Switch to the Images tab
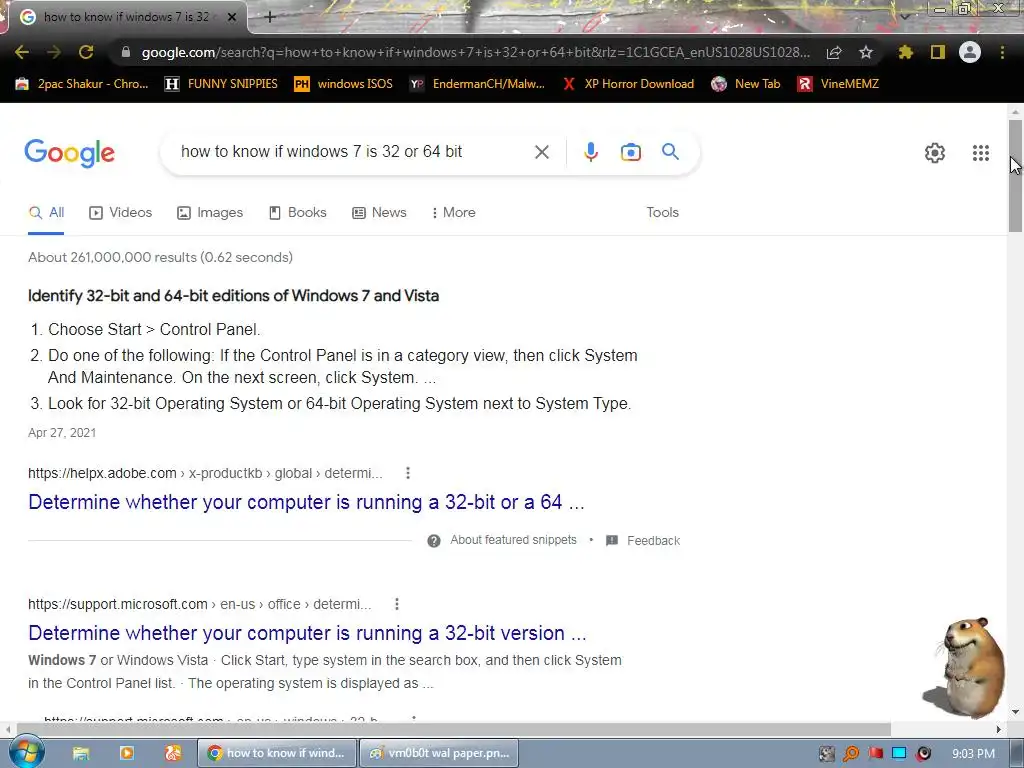Image resolution: width=1024 pixels, height=768 pixels. click(x=210, y=213)
